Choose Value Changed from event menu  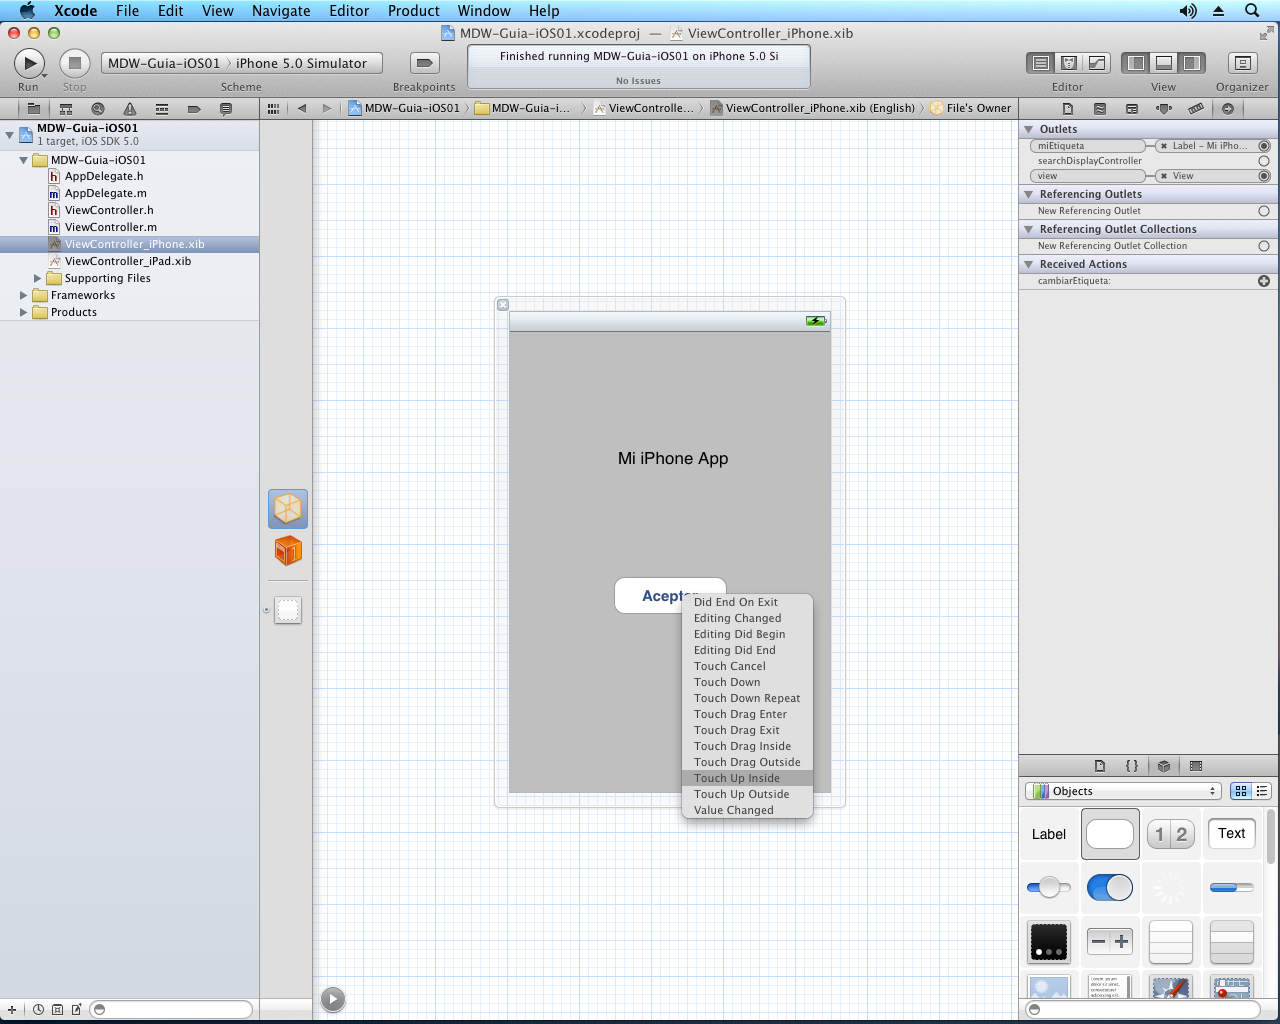pos(747,810)
